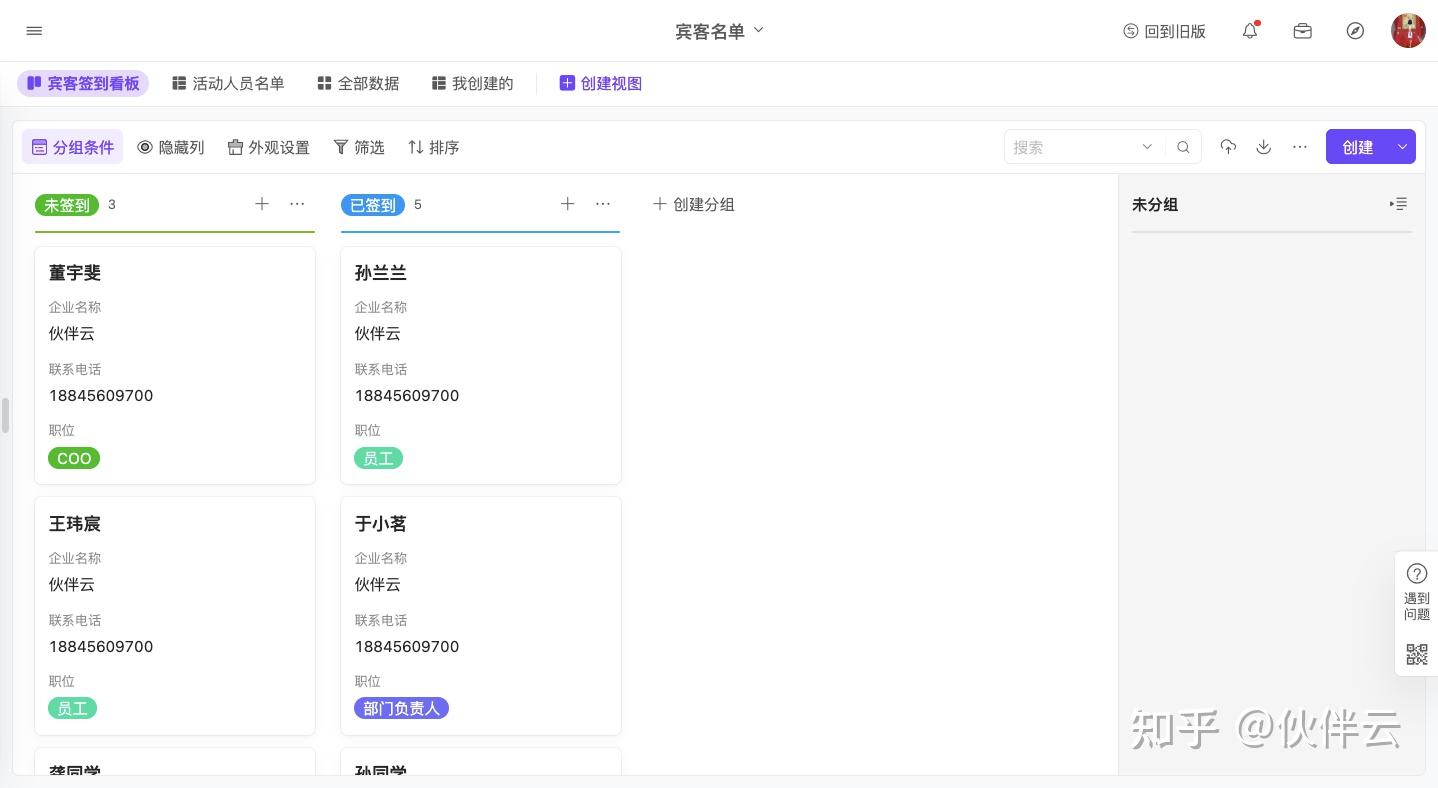Viewport: 1438px width, 788px height.
Task: Click the 搜索 input field
Action: [1070, 147]
